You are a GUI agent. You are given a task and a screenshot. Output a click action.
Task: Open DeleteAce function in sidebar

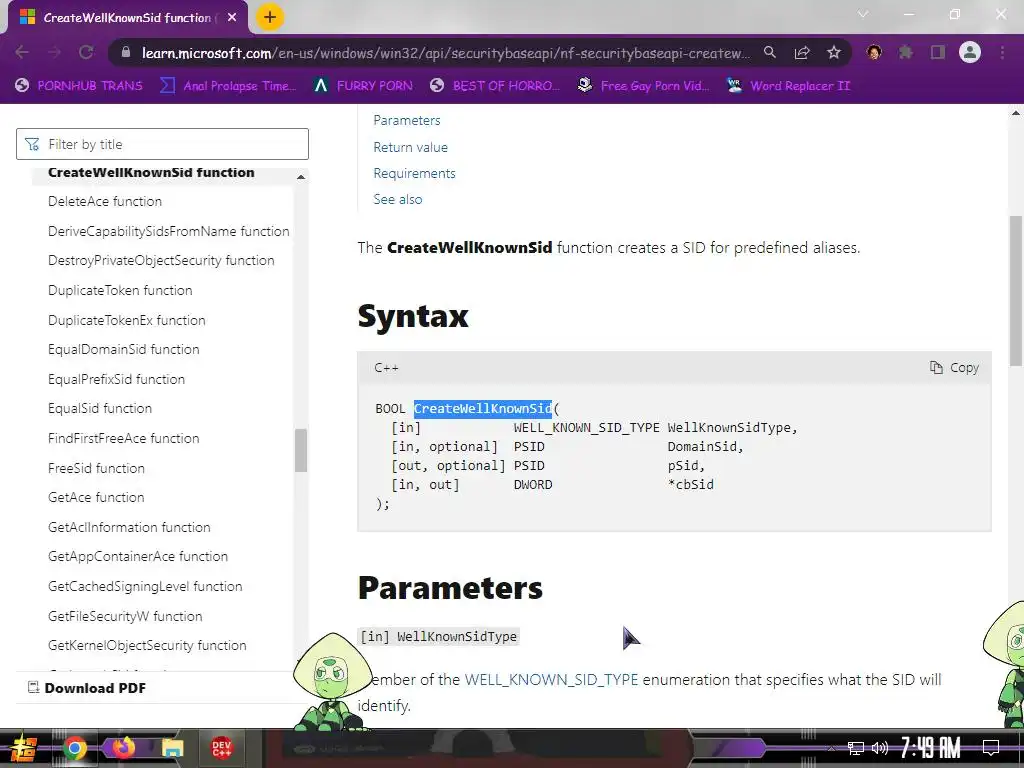click(x=104, y=201)
